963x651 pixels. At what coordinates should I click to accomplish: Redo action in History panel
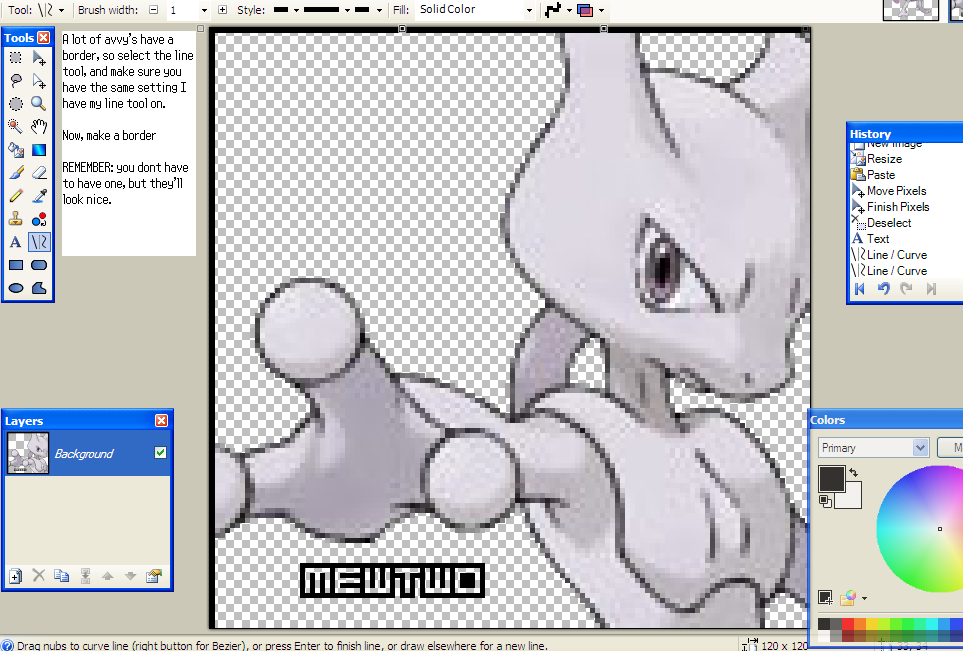[906, 289]
